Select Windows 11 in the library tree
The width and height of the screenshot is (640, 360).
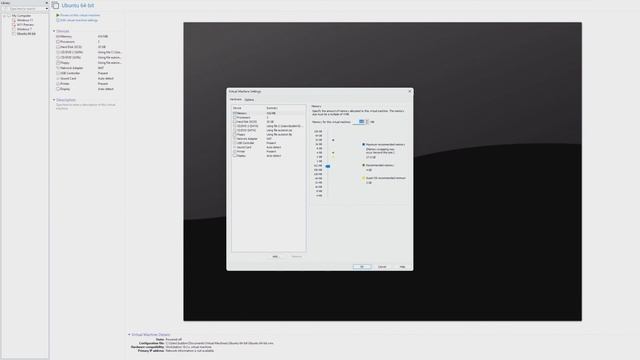[25, 20]
